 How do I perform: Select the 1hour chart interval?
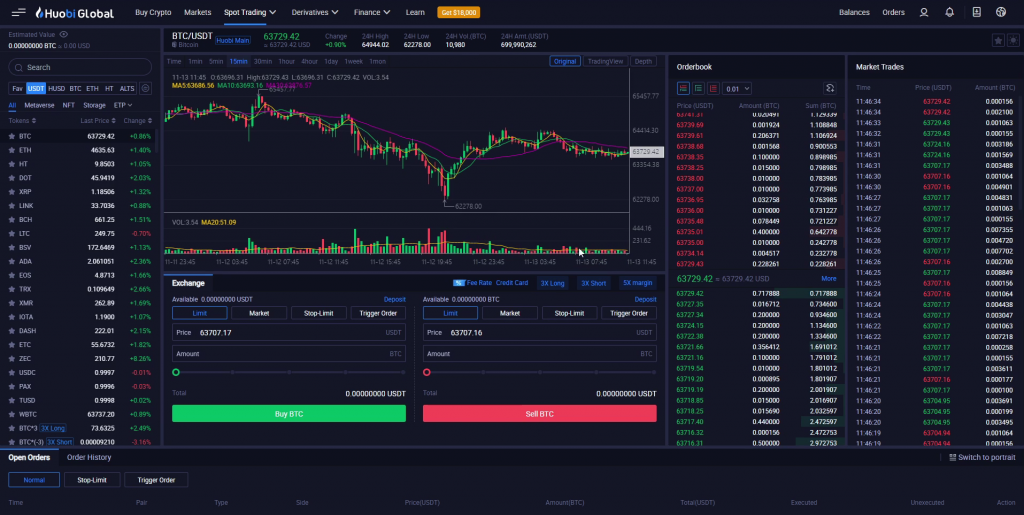pyautogui.click(x=287, y=61)
